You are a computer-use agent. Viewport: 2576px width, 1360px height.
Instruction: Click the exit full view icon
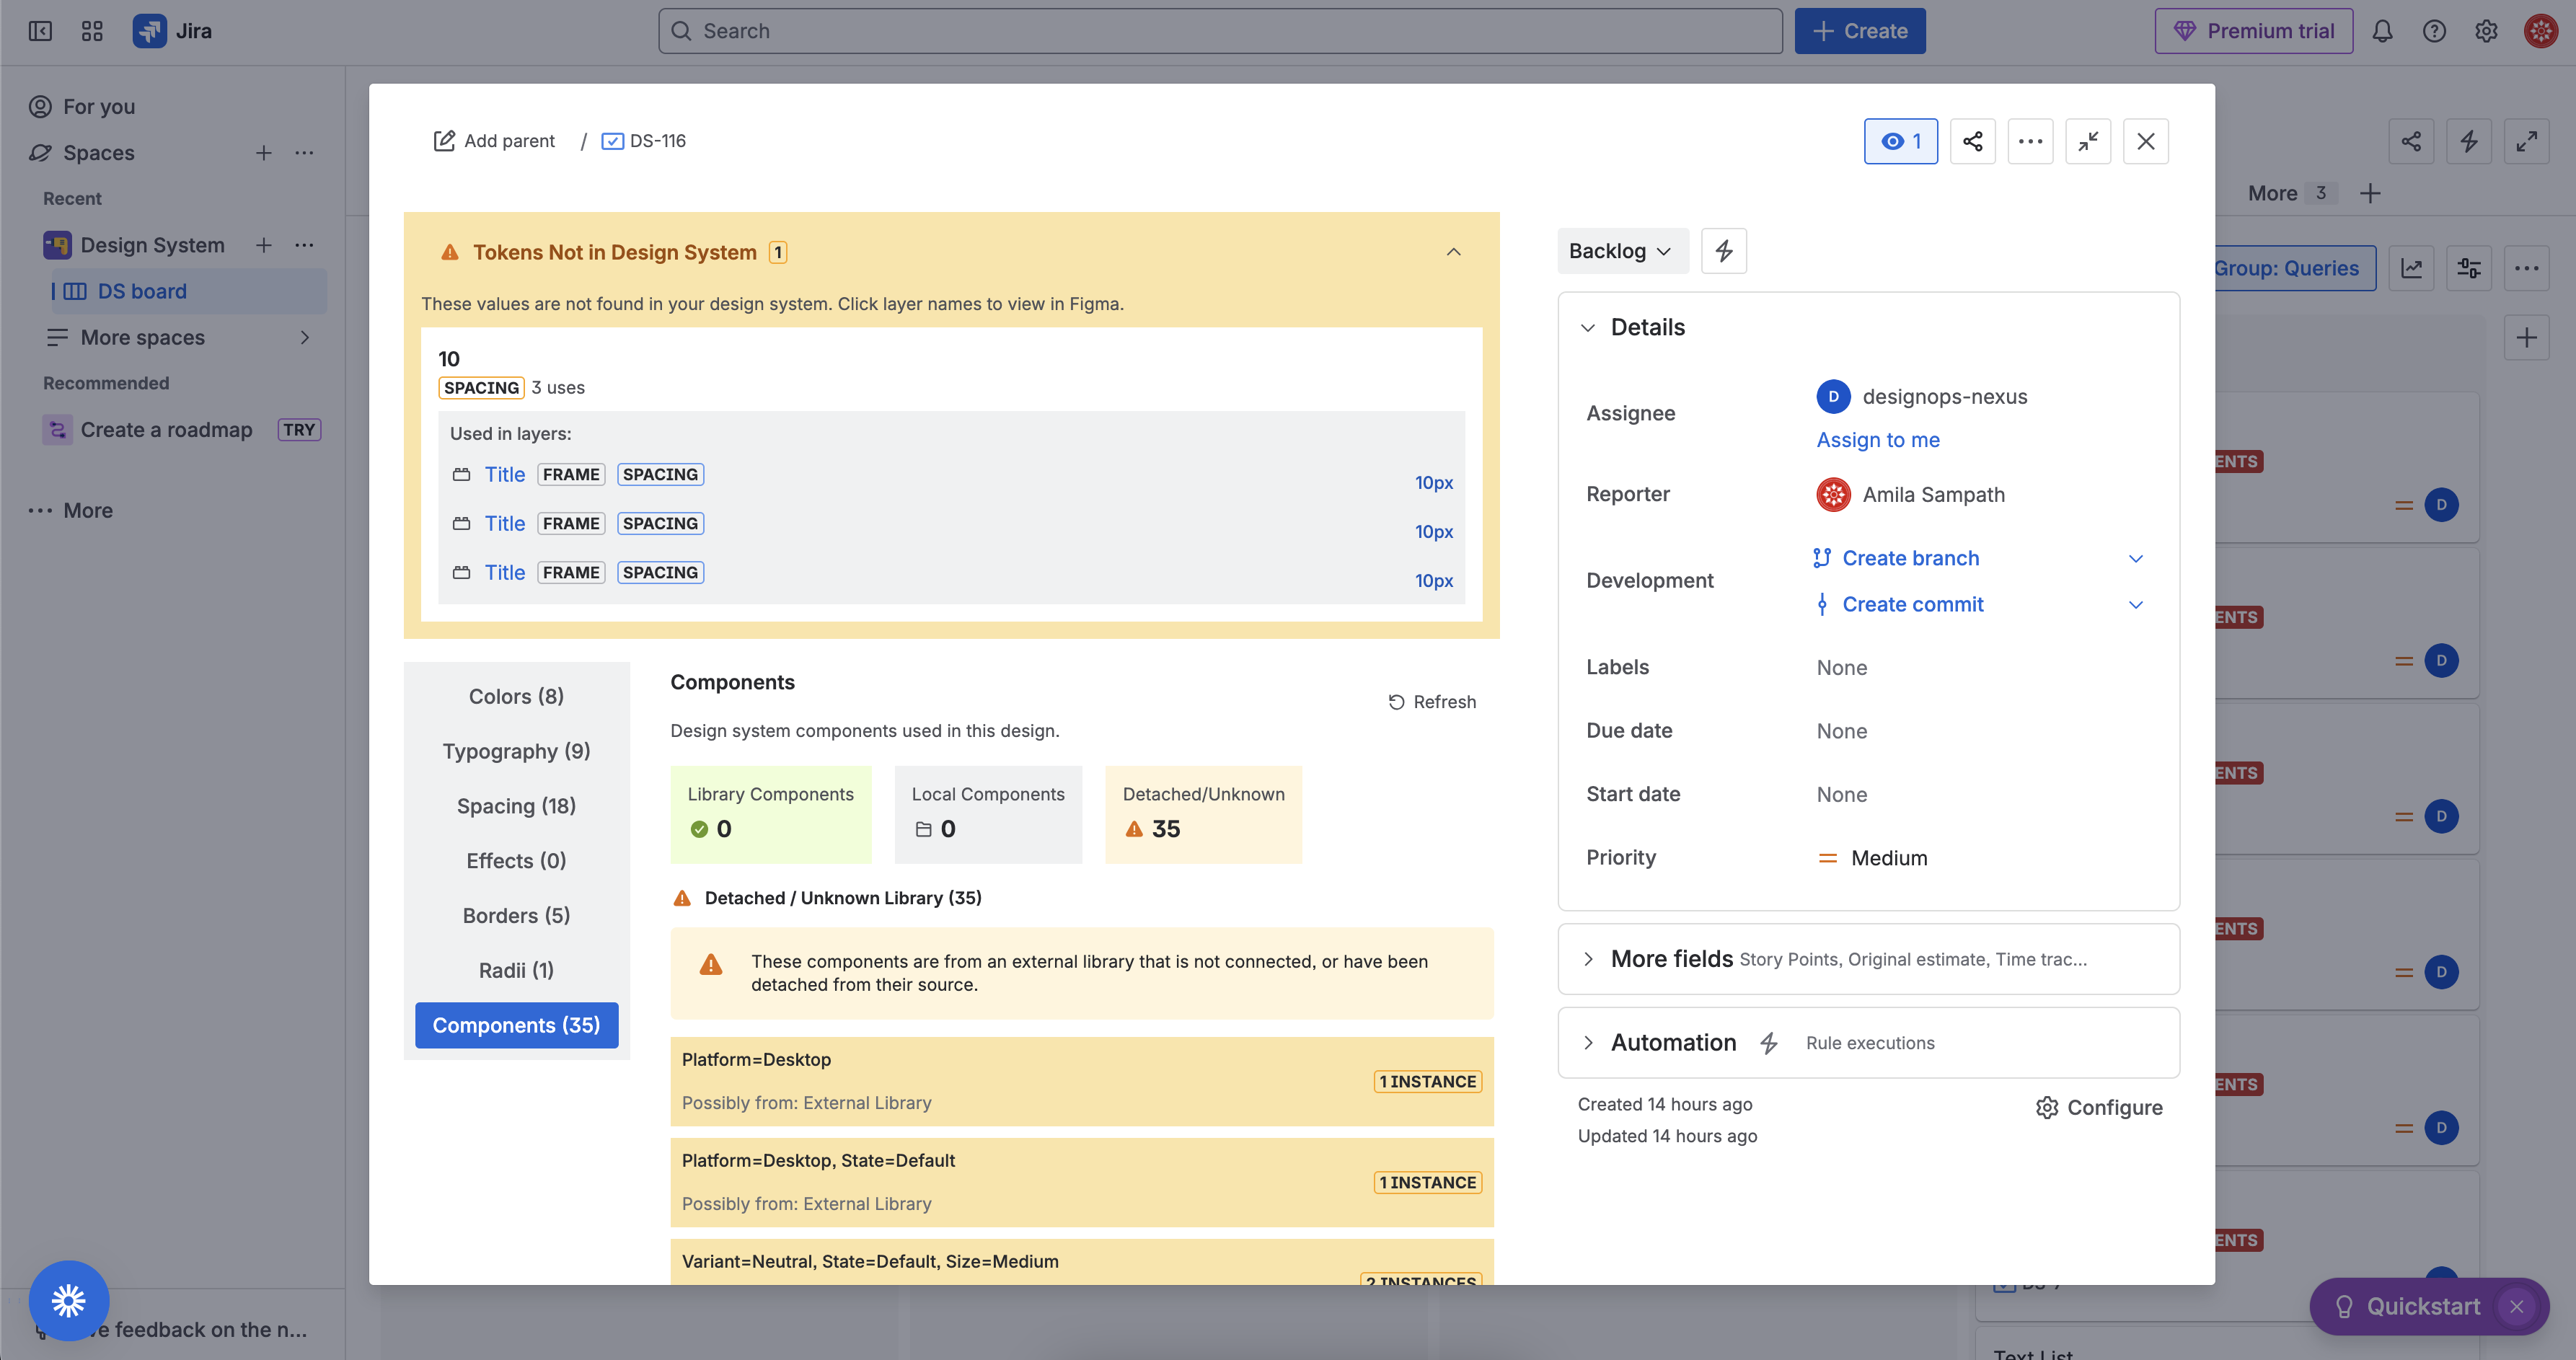[2088, 141]
